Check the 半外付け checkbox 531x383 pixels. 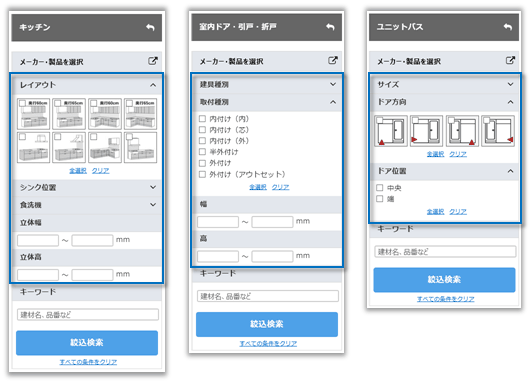pyautogui.click(x=202, y=152)
